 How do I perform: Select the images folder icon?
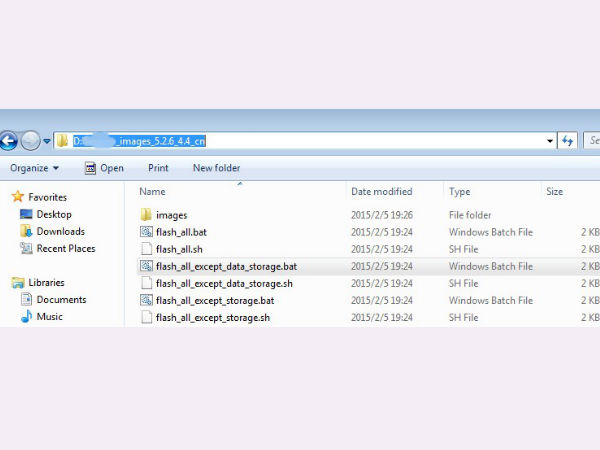(146, 215)
